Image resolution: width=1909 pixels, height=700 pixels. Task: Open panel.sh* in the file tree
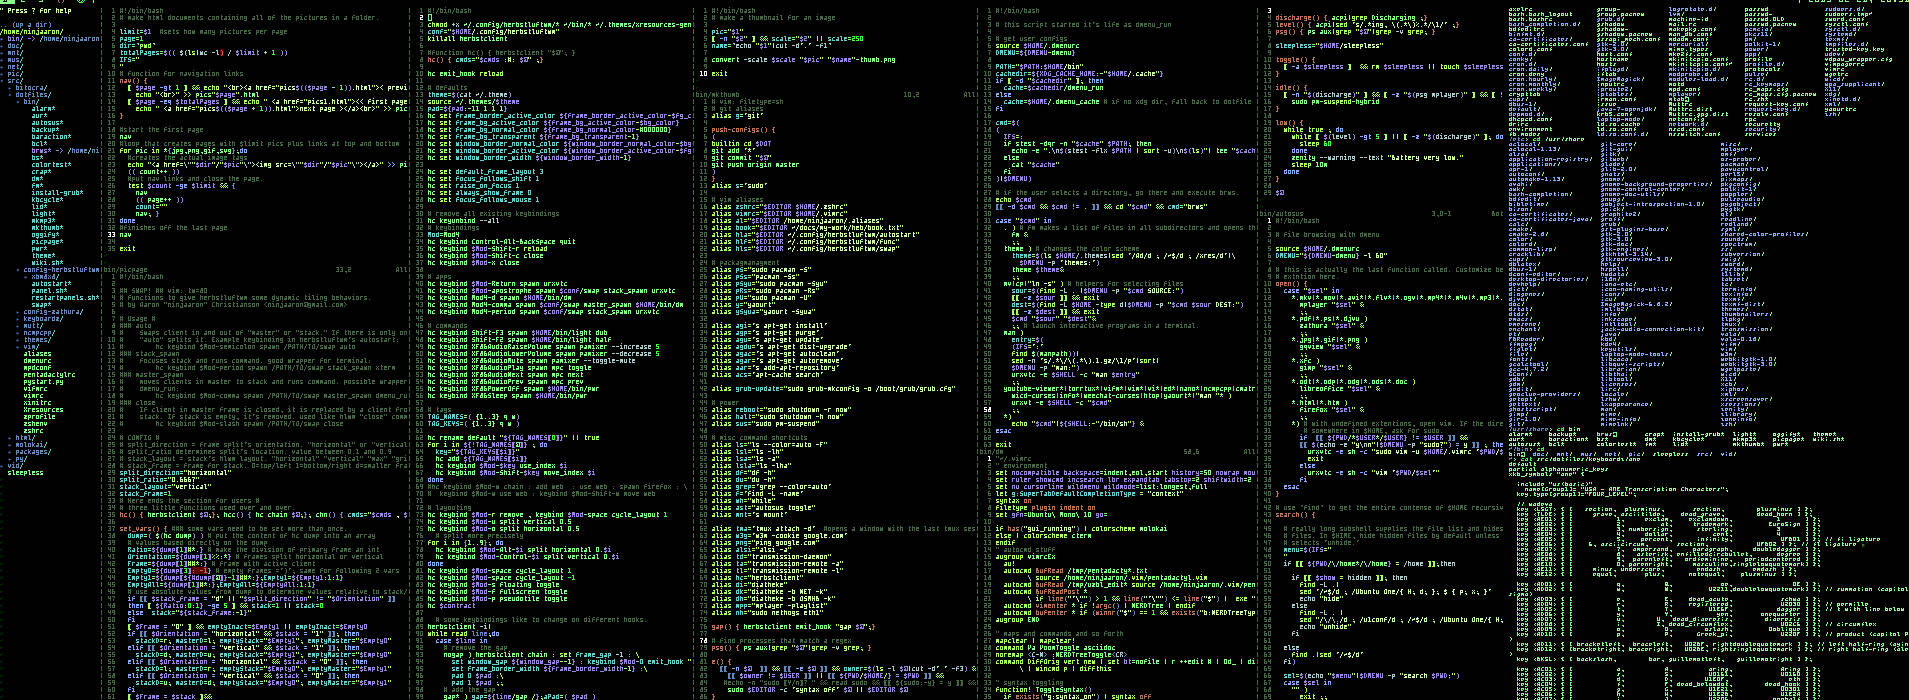point(50,290)
